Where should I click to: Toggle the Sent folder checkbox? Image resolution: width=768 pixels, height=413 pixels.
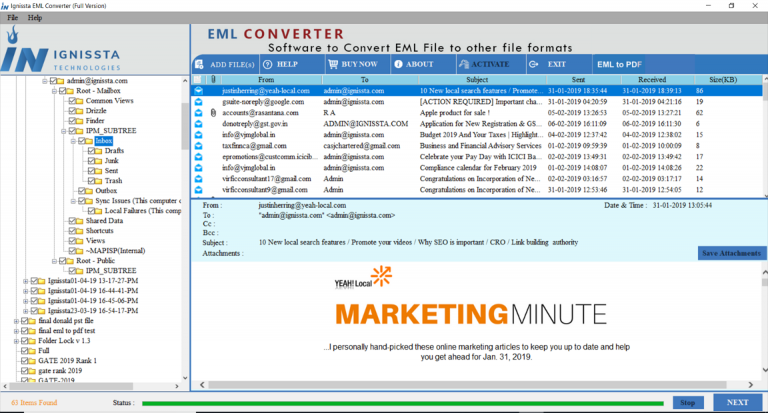(x=92, y=171)
